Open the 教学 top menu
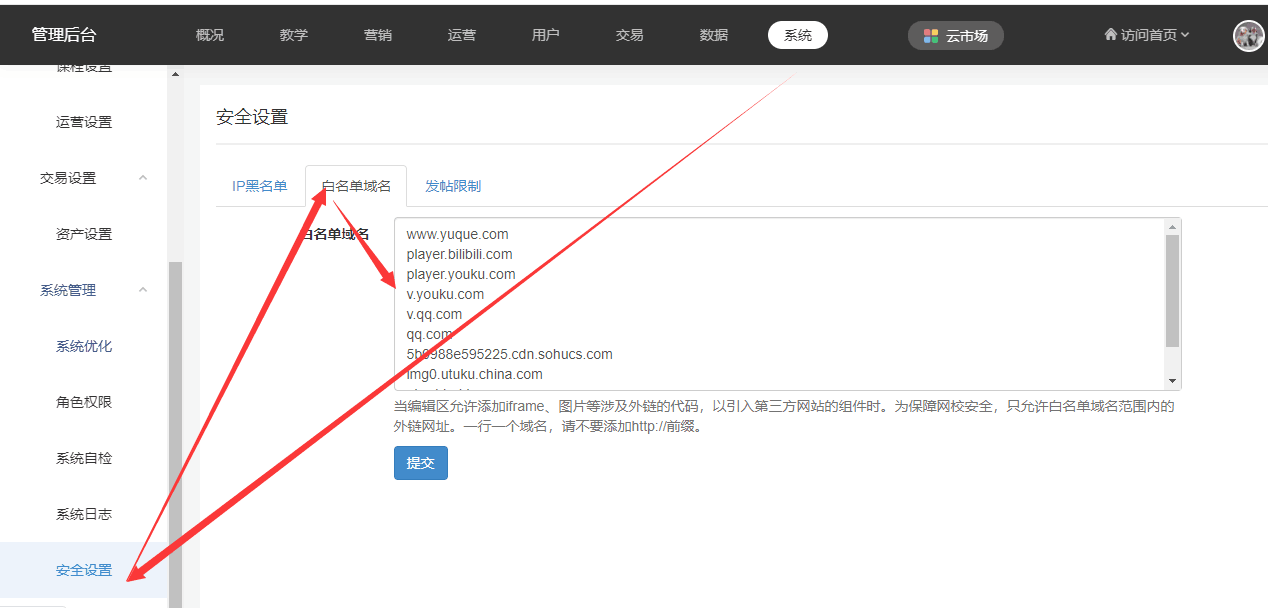This screenshot has height=608, width=1268. click(x=294, y=35)
